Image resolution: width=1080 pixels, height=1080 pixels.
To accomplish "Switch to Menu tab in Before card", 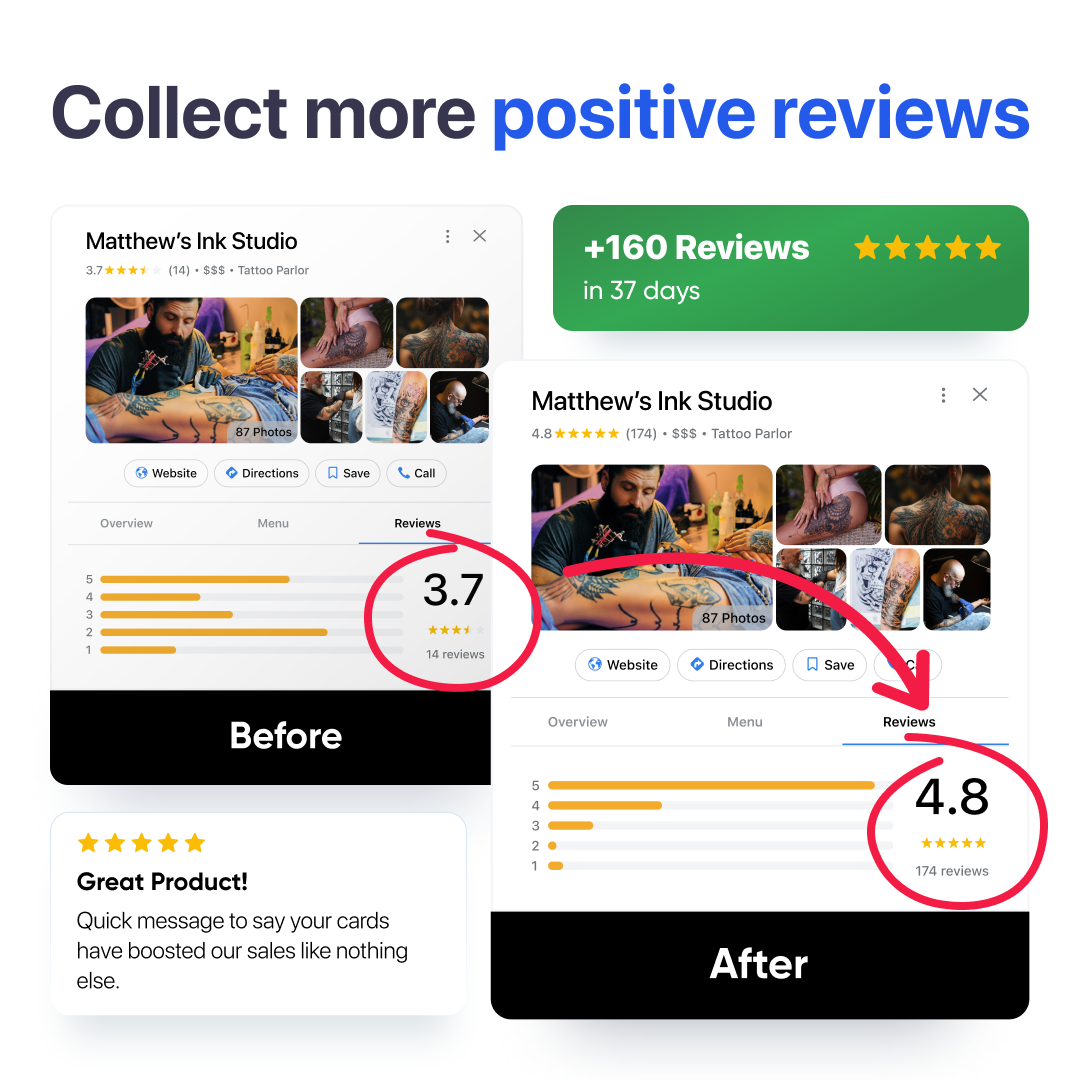I will coord(273,523).
